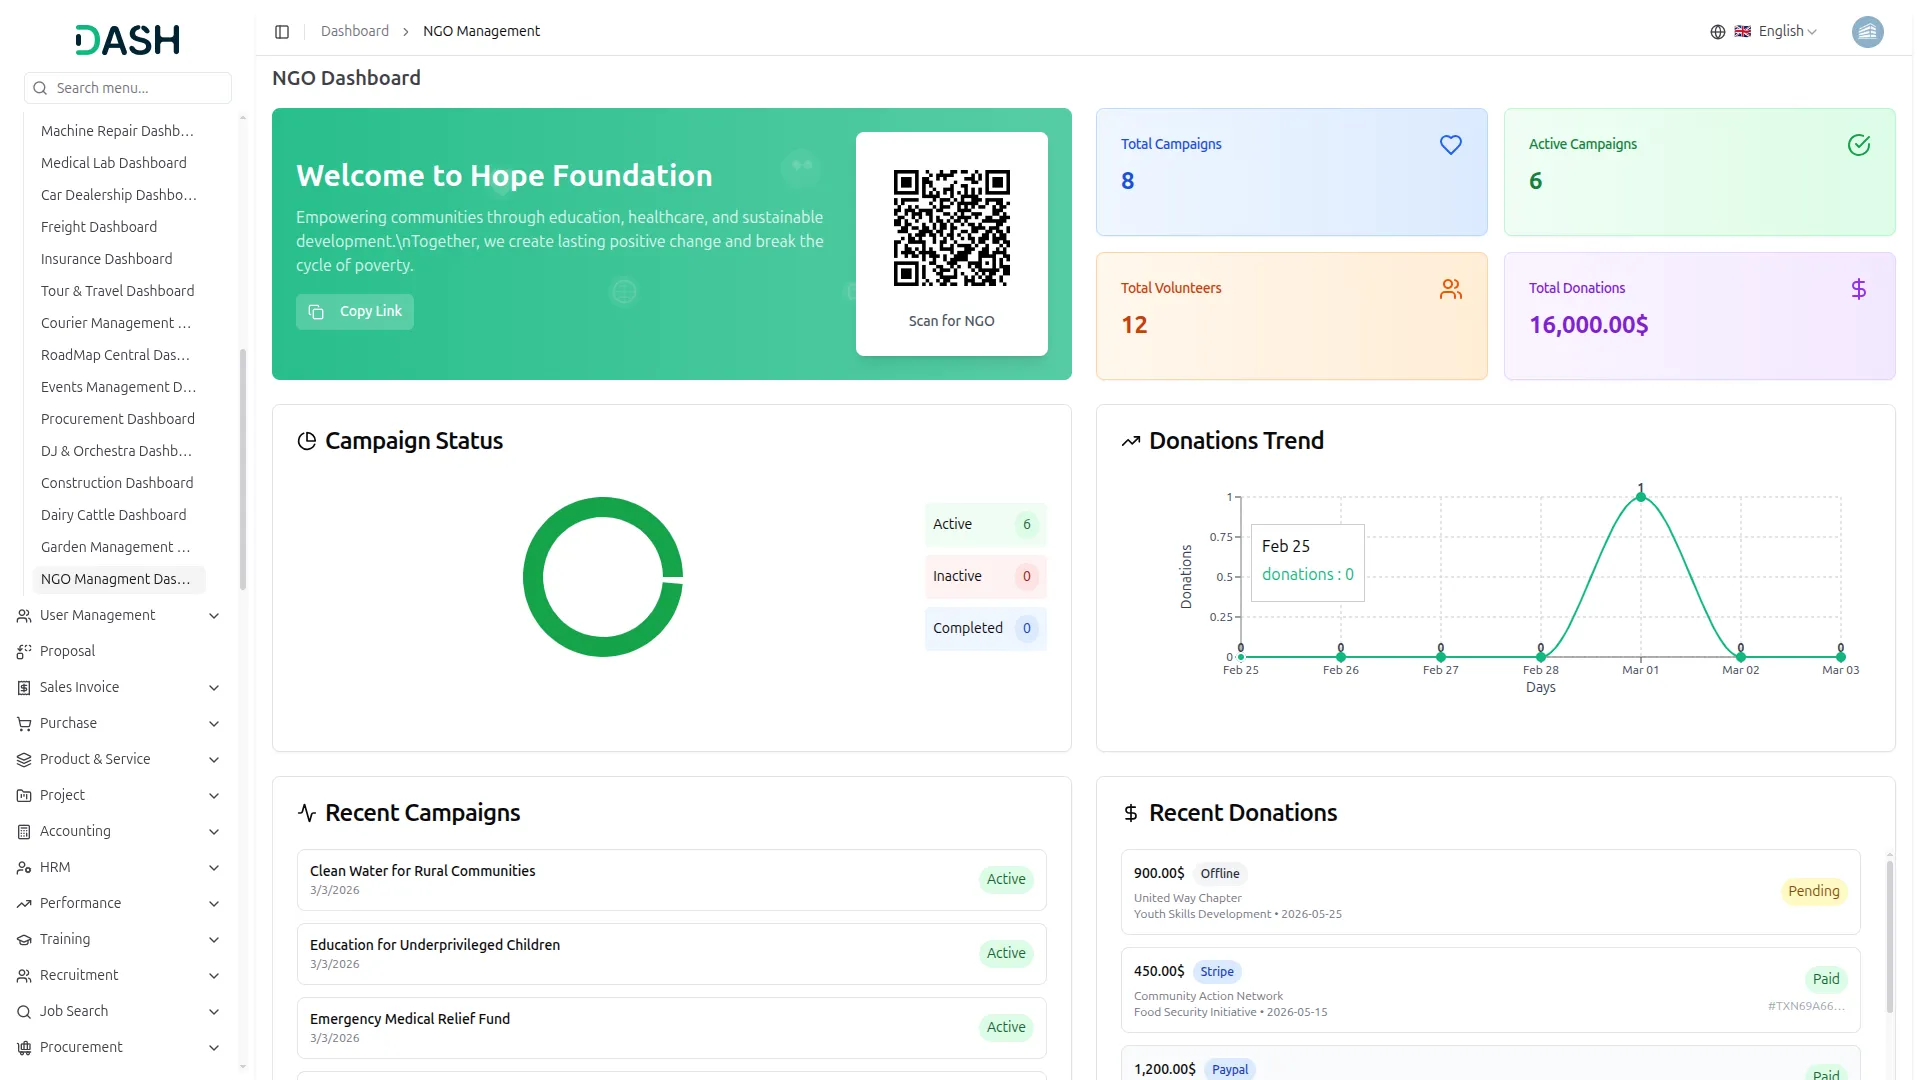Click the NGO QR code image
The image size is (1920, 1080).
(951, 228)
